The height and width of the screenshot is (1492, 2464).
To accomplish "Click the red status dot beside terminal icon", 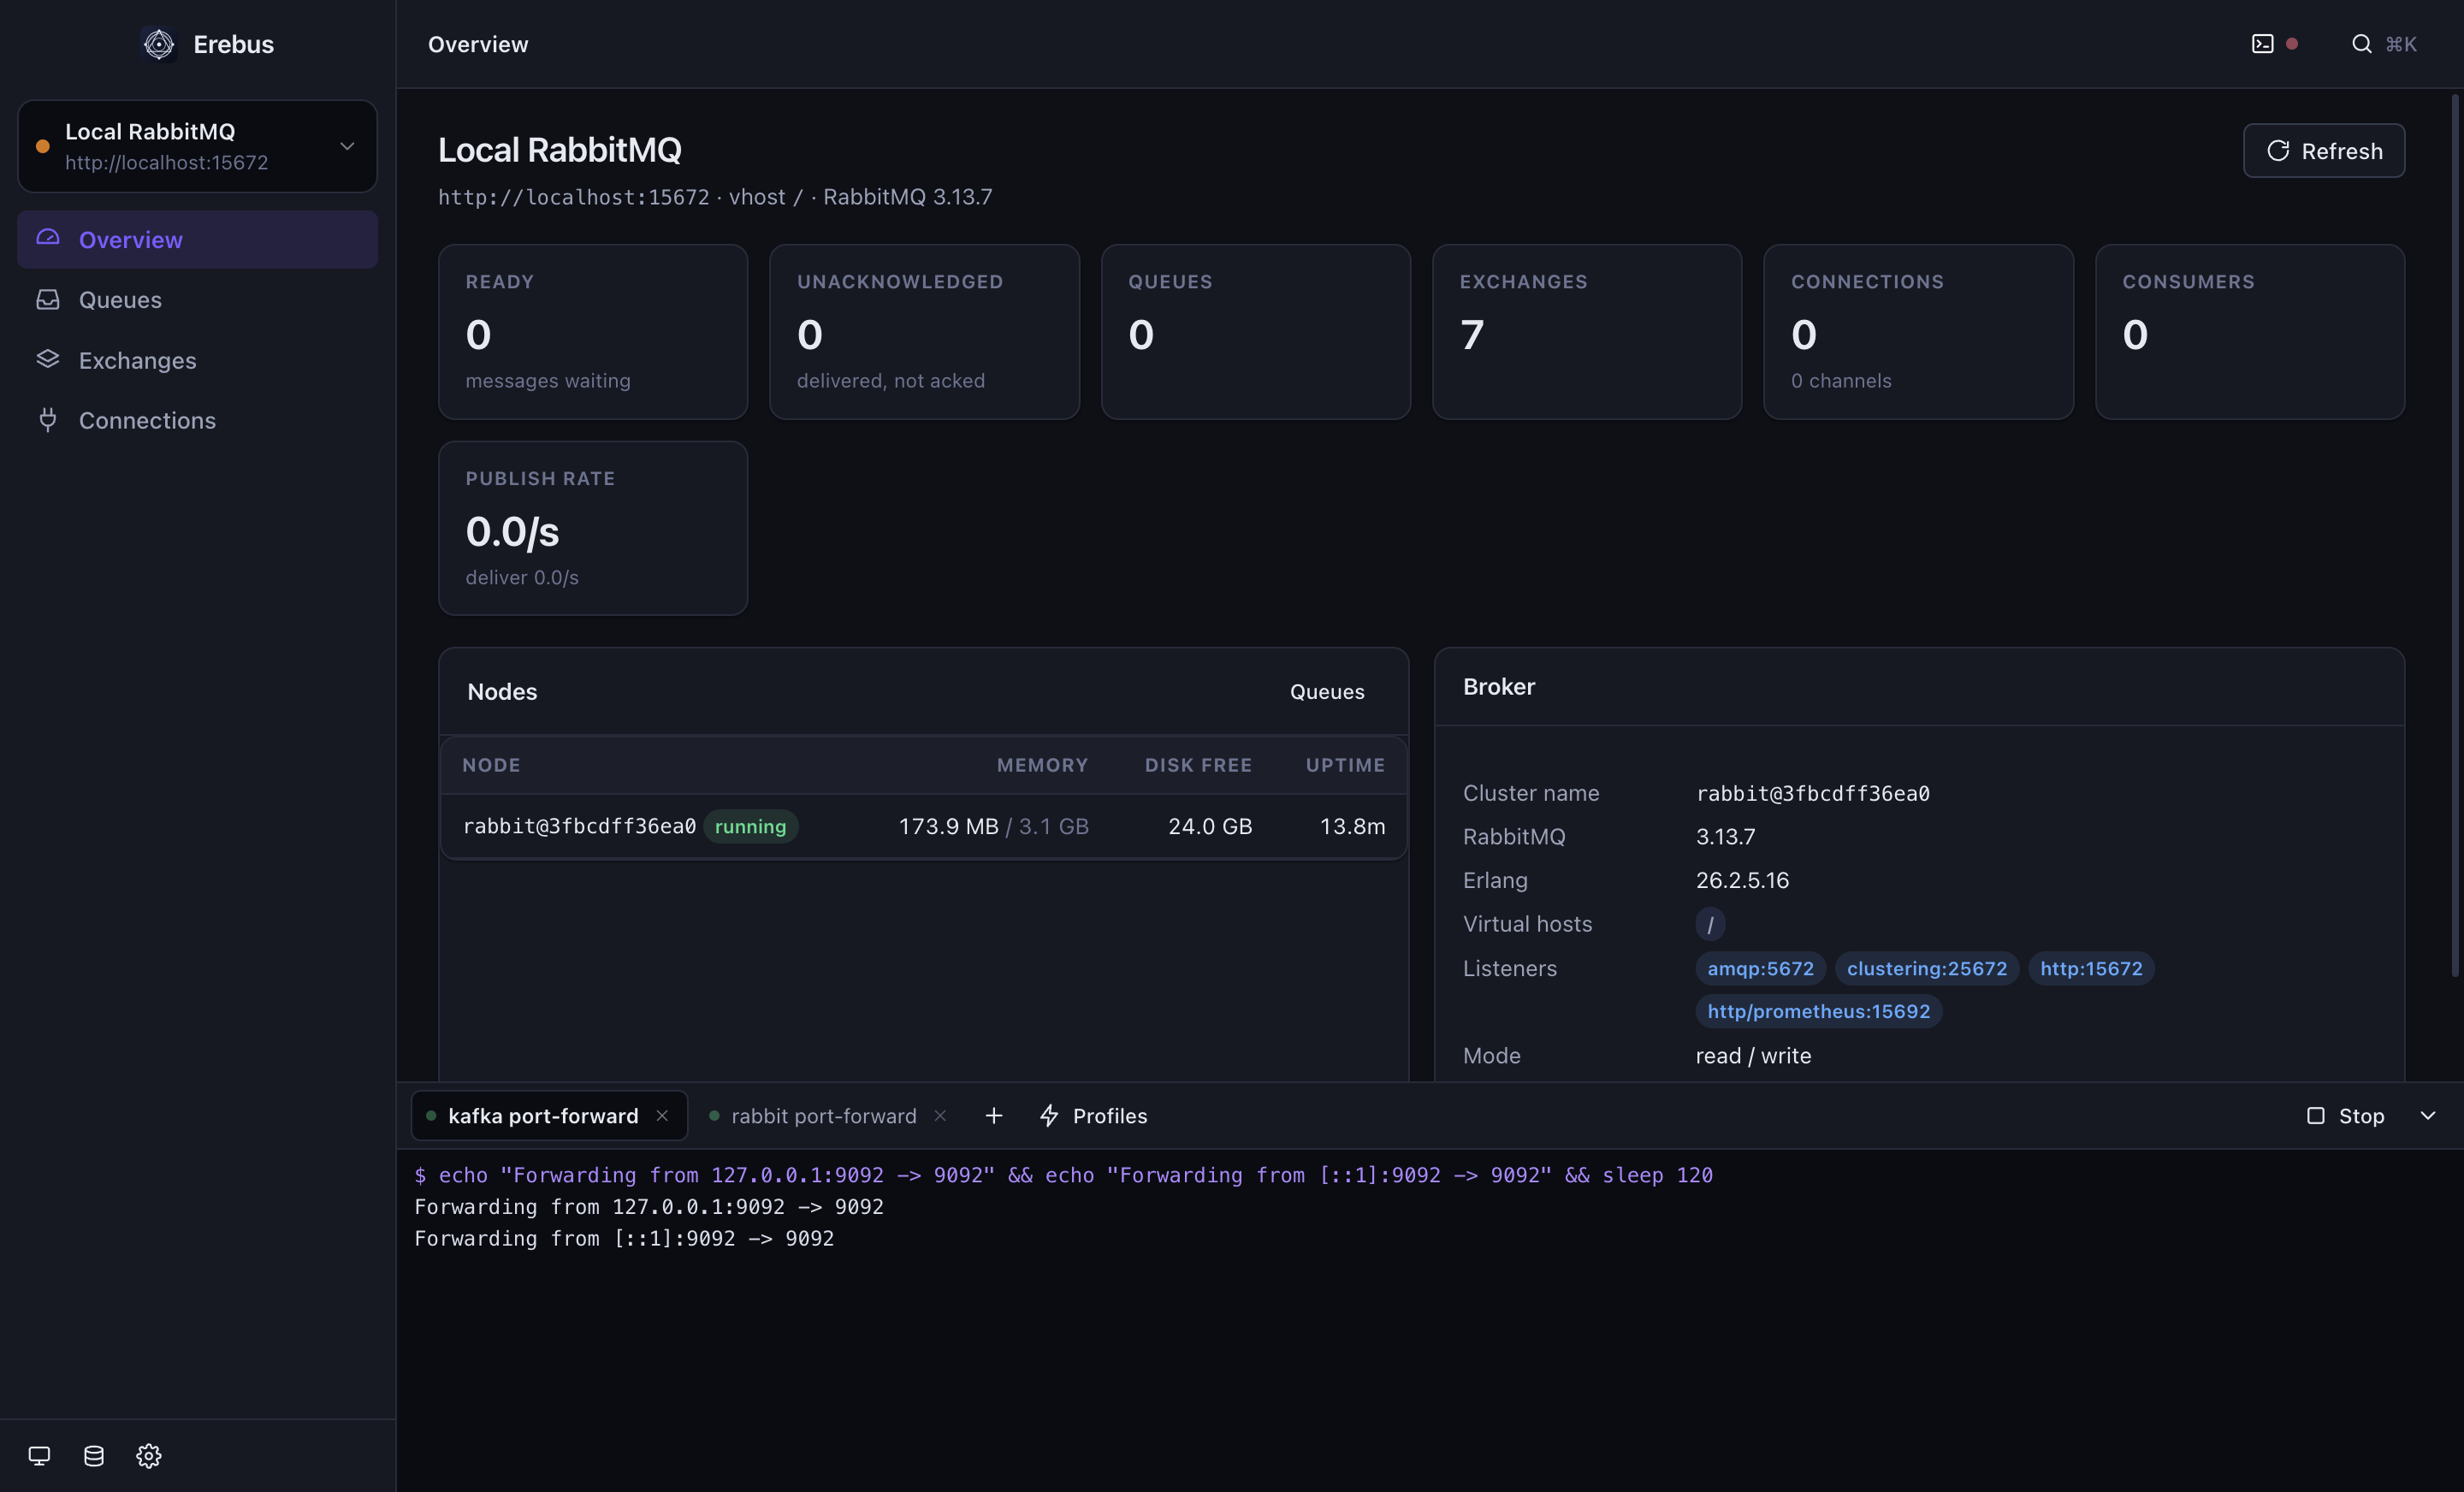I will pyautogui.click(x=2292, y=44).
